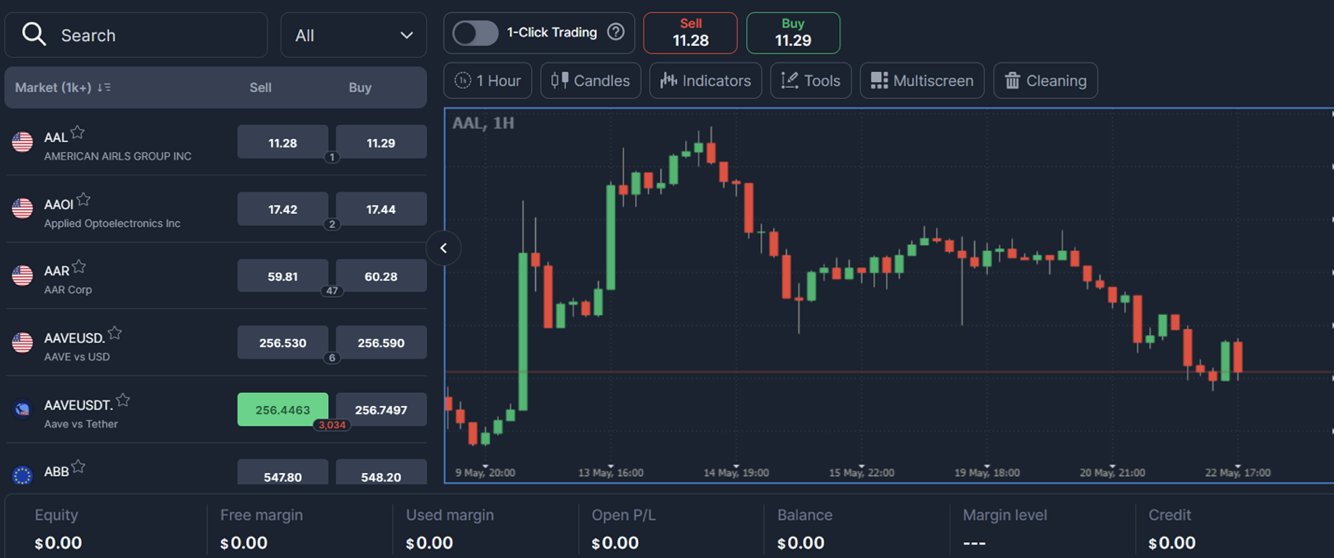Click the top Buy 11.29 button
The height and width of the screenshot is (558, 1342).
pos(793,33)
